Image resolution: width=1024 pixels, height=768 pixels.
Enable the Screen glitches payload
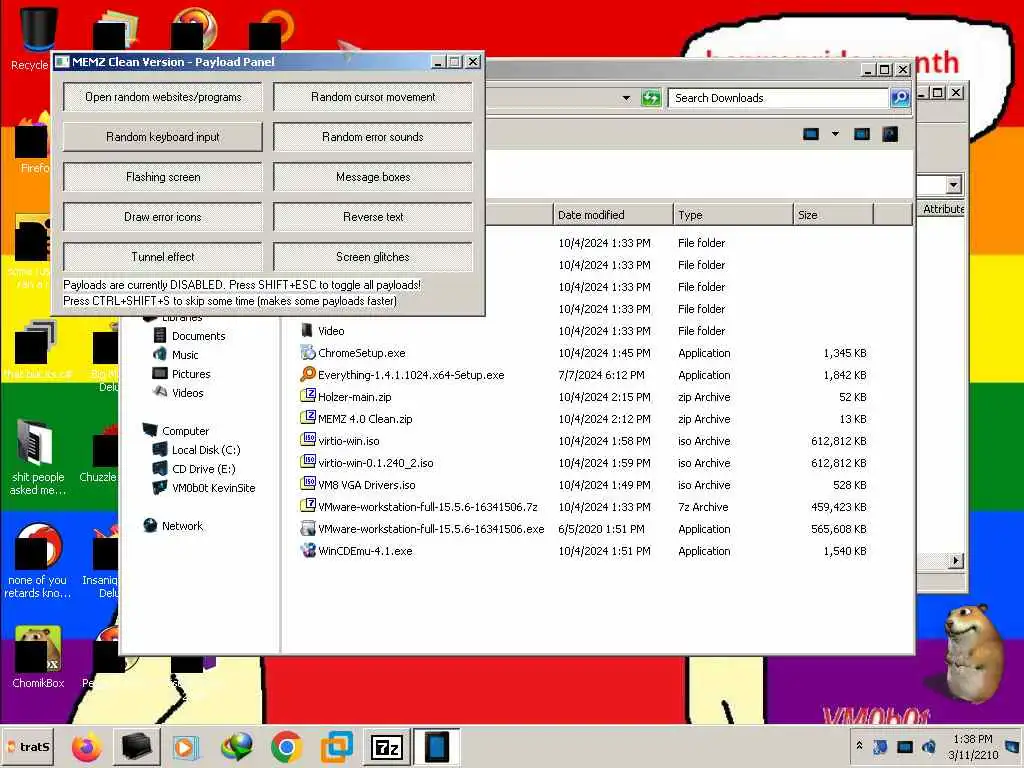click(x=373, y=257)
